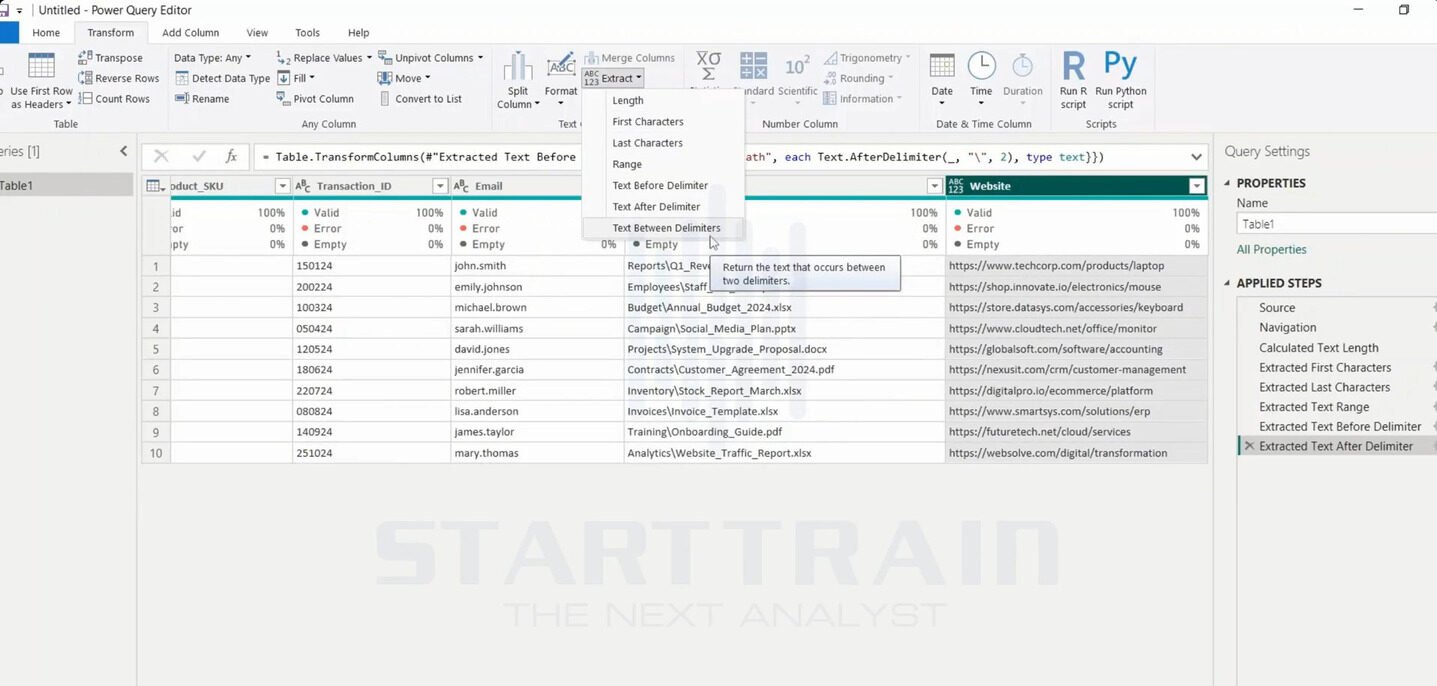Image resolution: width=1437 pixels, height=686 pixels.
Task: Open the Website column filter dropdown
Action: [1196, 186]
